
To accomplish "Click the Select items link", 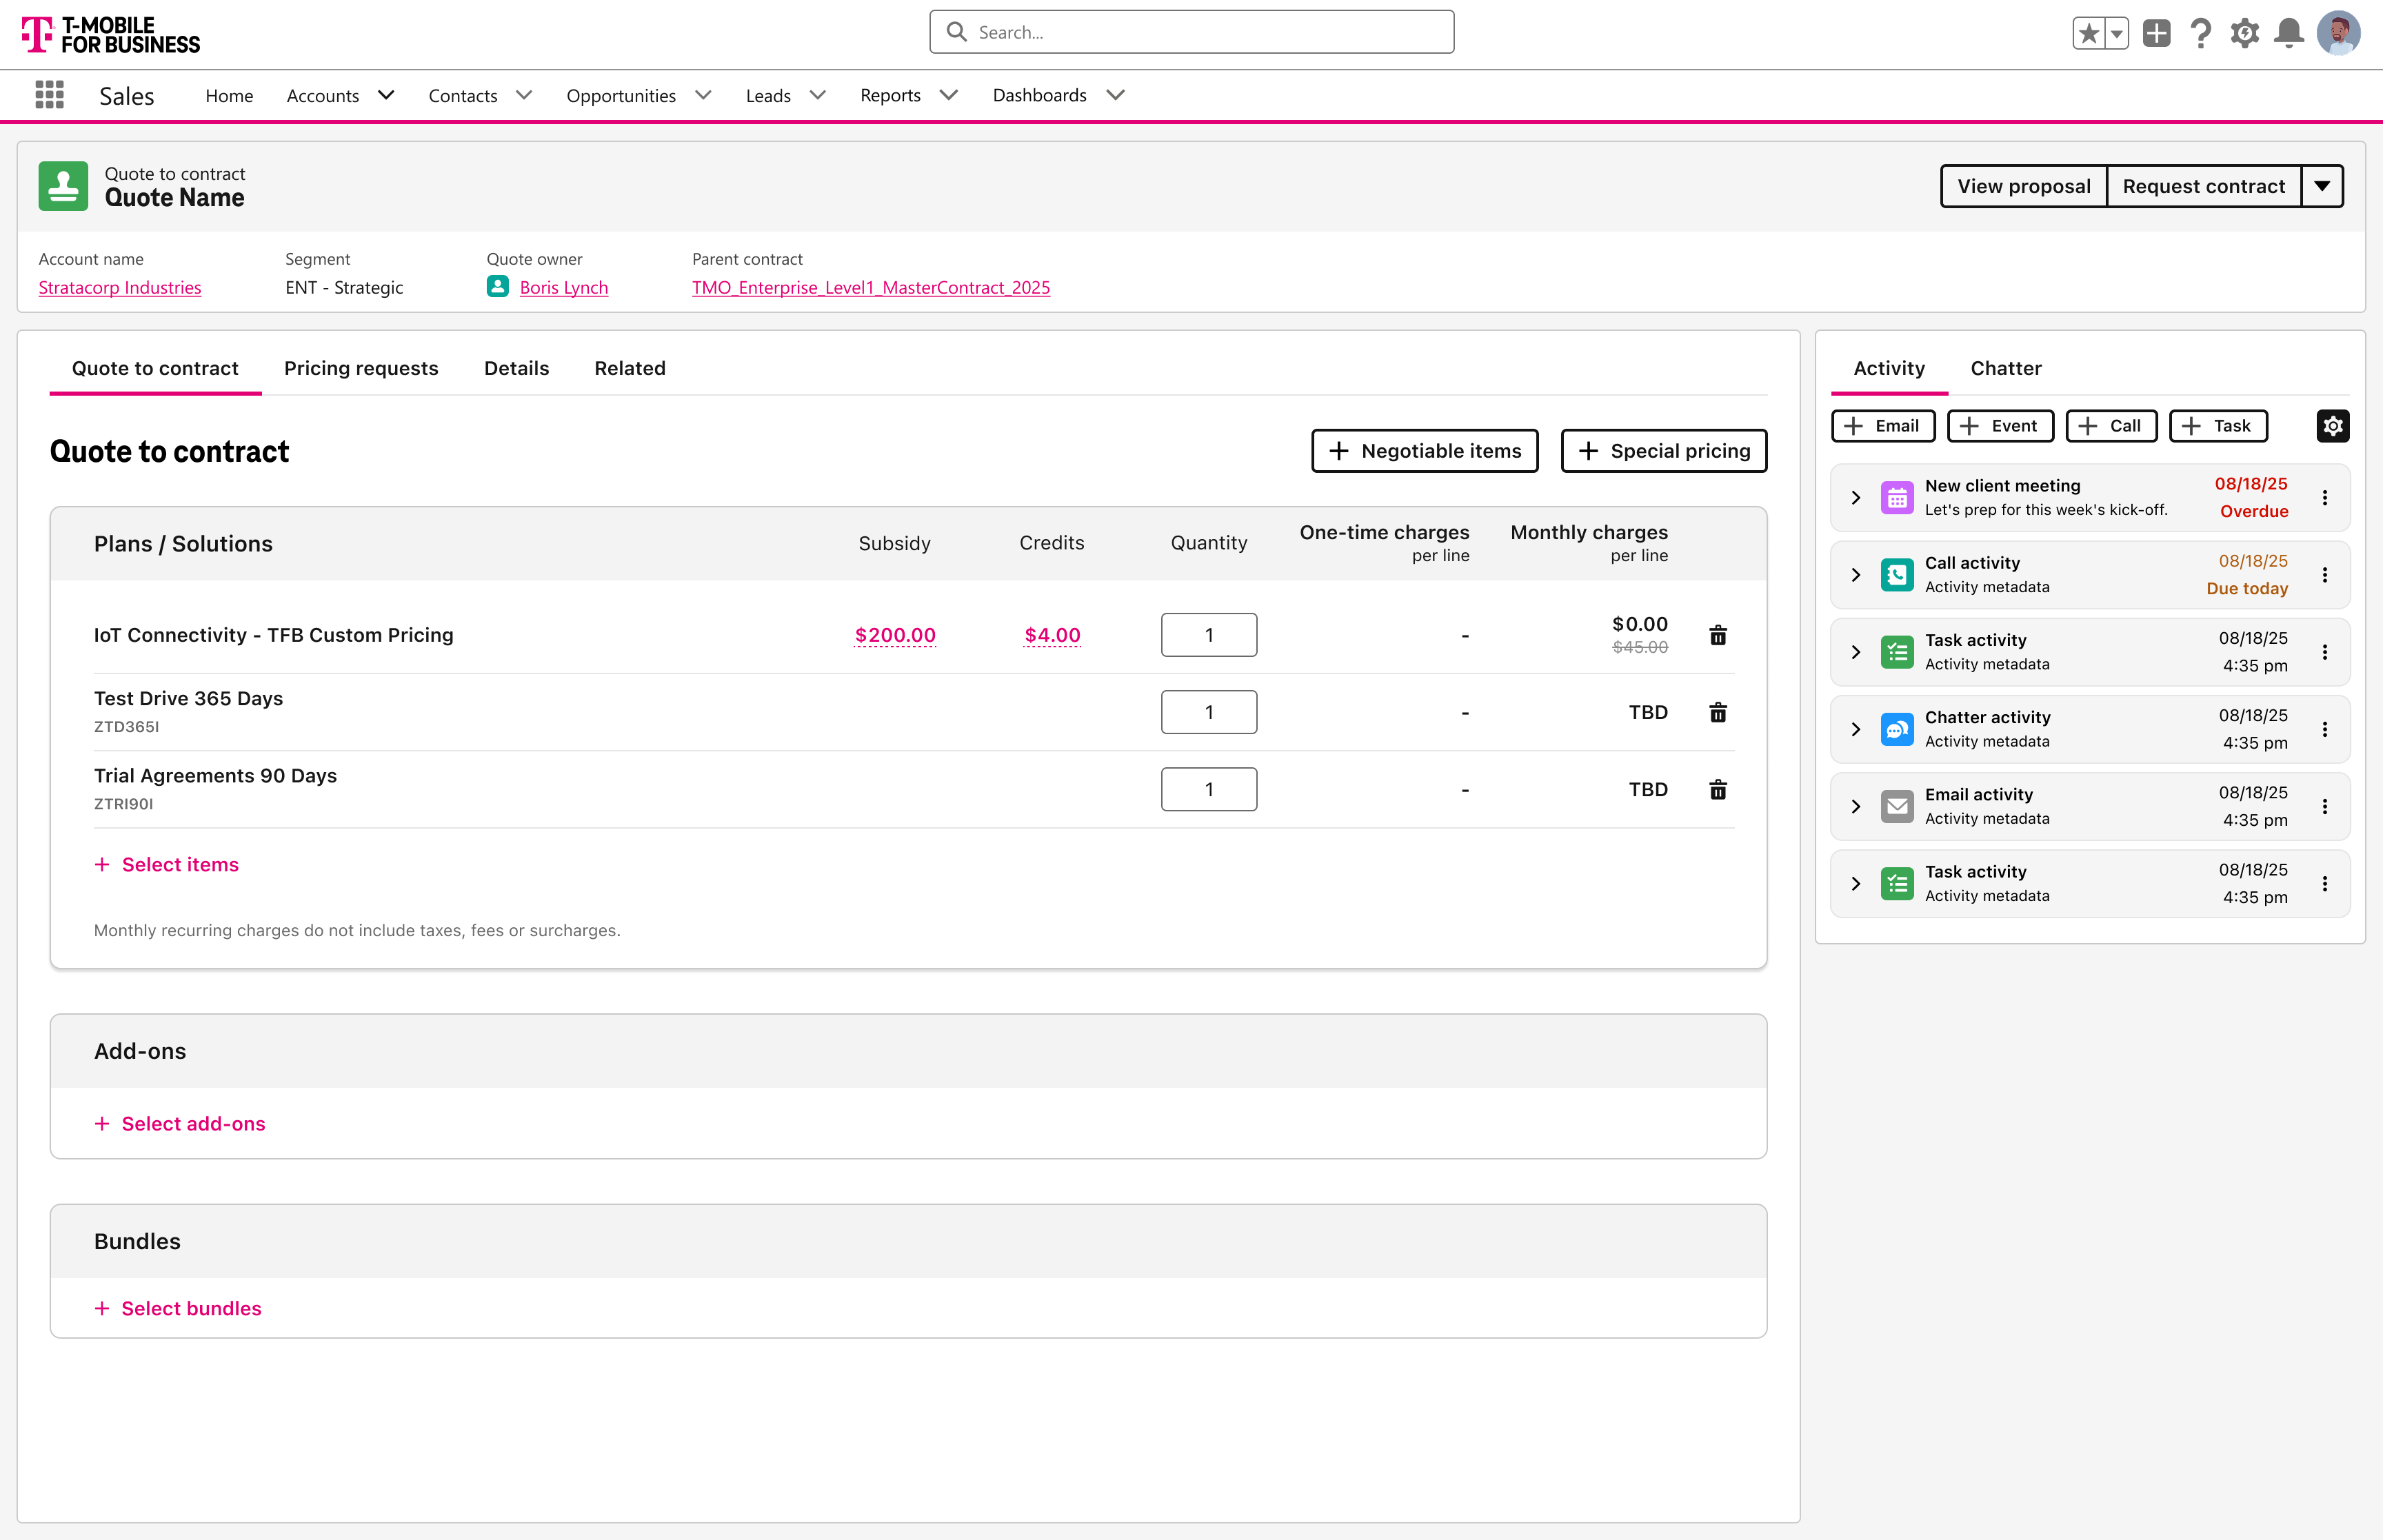I will coord(167,864).
